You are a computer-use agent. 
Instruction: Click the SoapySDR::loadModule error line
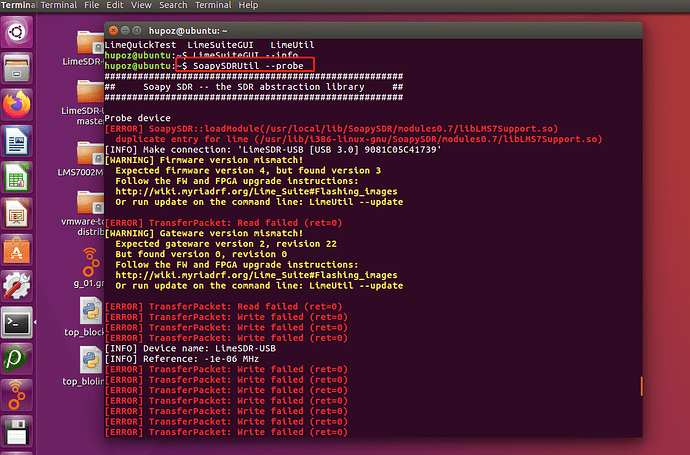(x=331, y=129)
